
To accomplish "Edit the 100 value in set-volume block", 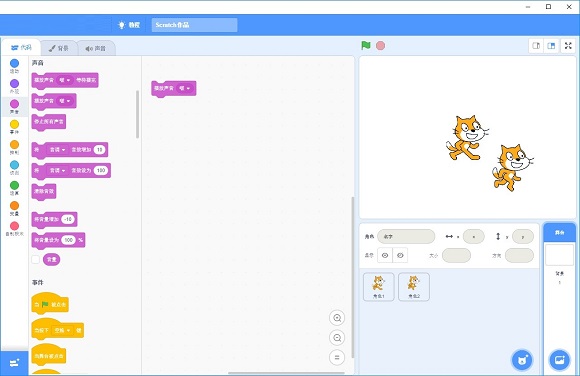I will click(68, 240).
